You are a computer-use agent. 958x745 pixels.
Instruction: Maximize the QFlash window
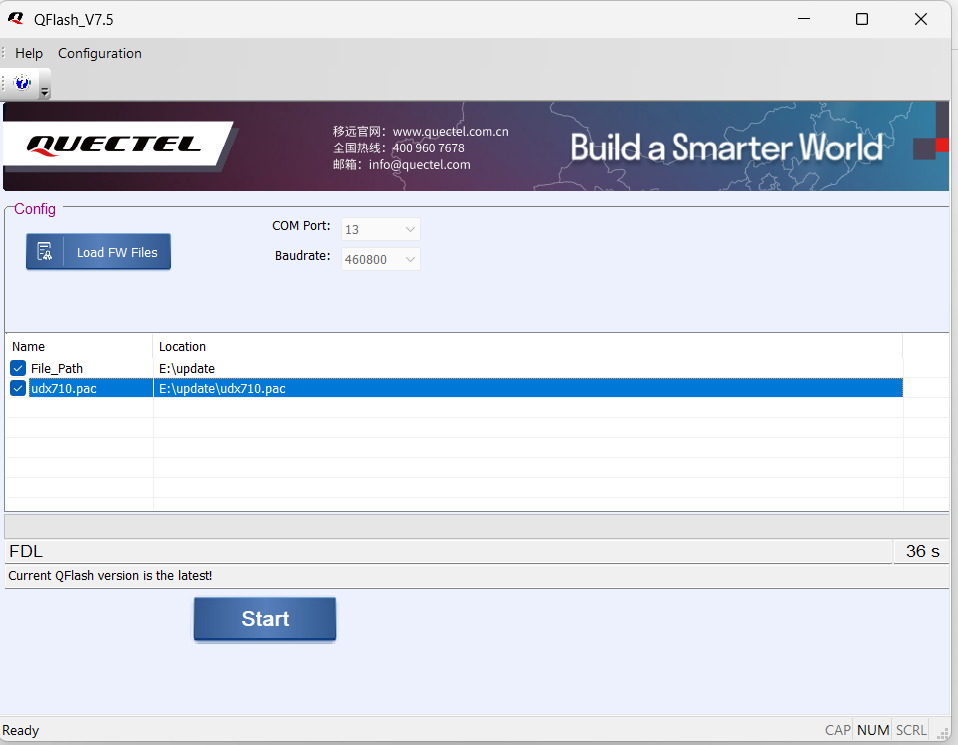coord(861,19)
